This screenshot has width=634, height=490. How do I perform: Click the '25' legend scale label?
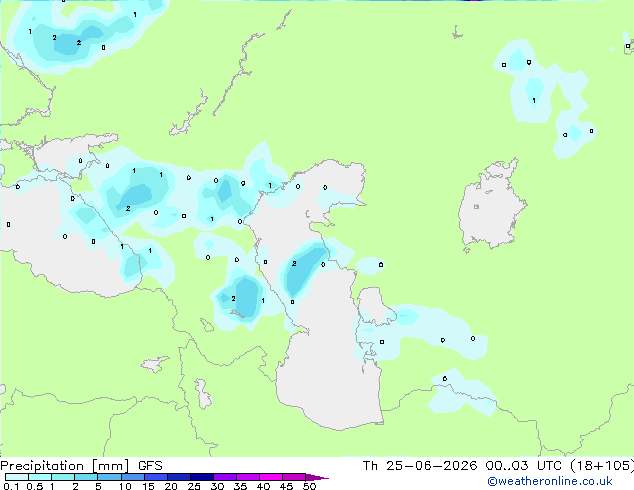[x=194, y=486]
